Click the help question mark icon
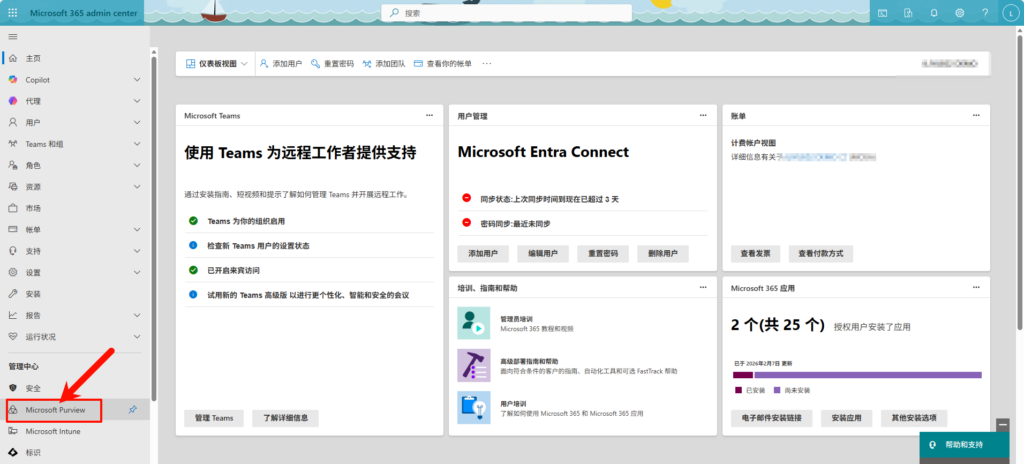1024x464 pixels. pyautogui.click(x=985, y=13)
